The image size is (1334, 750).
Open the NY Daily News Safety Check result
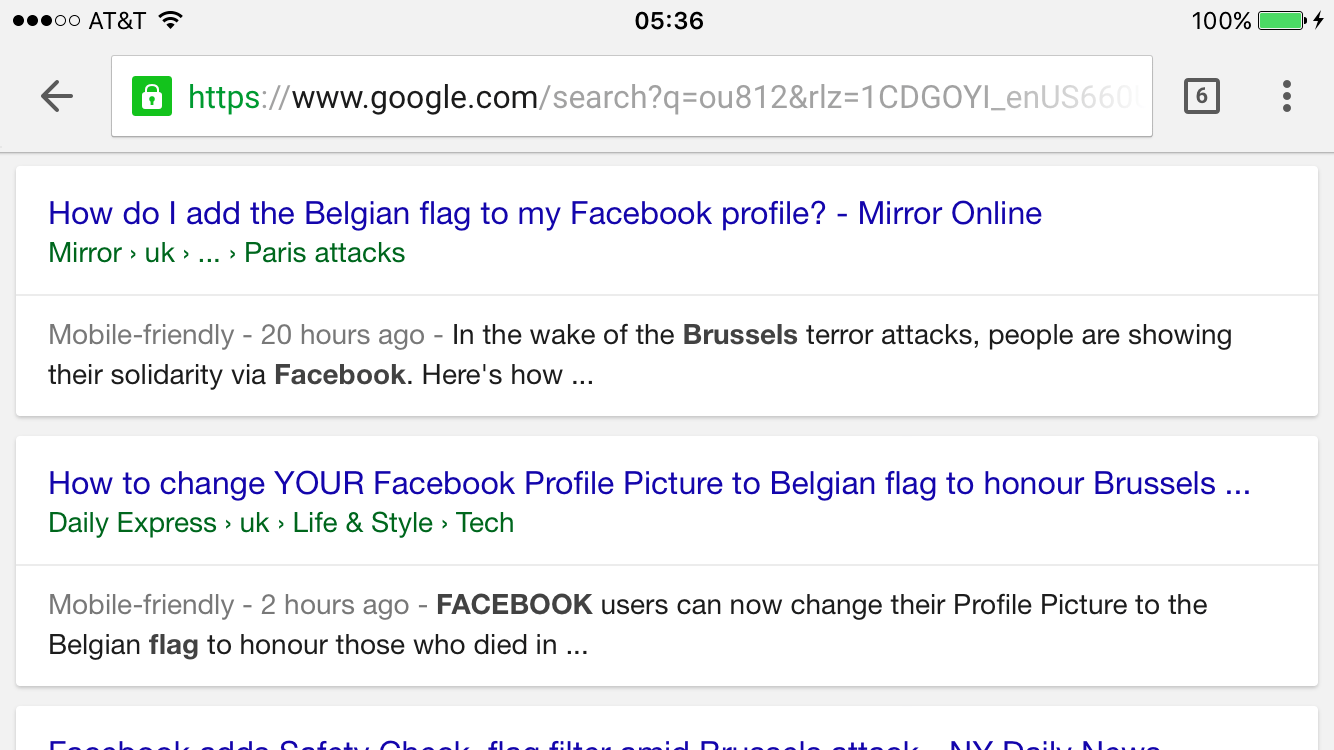(605, 743)
